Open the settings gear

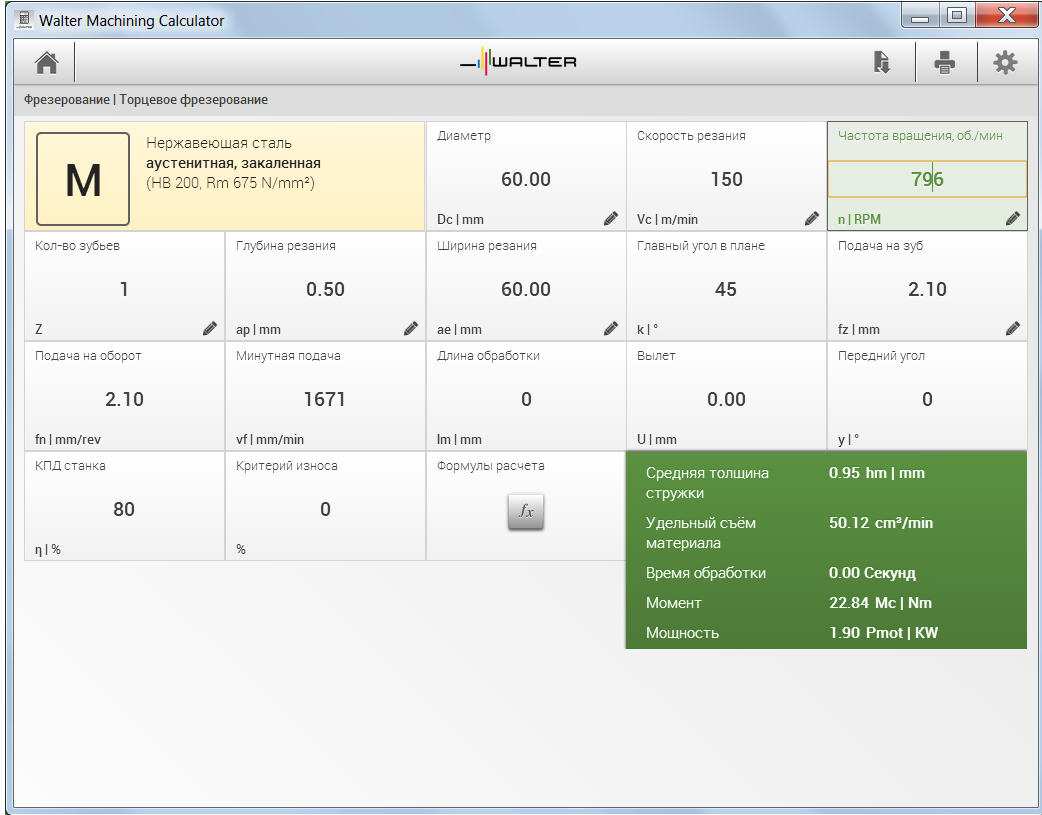click(x=1005, y=62)
